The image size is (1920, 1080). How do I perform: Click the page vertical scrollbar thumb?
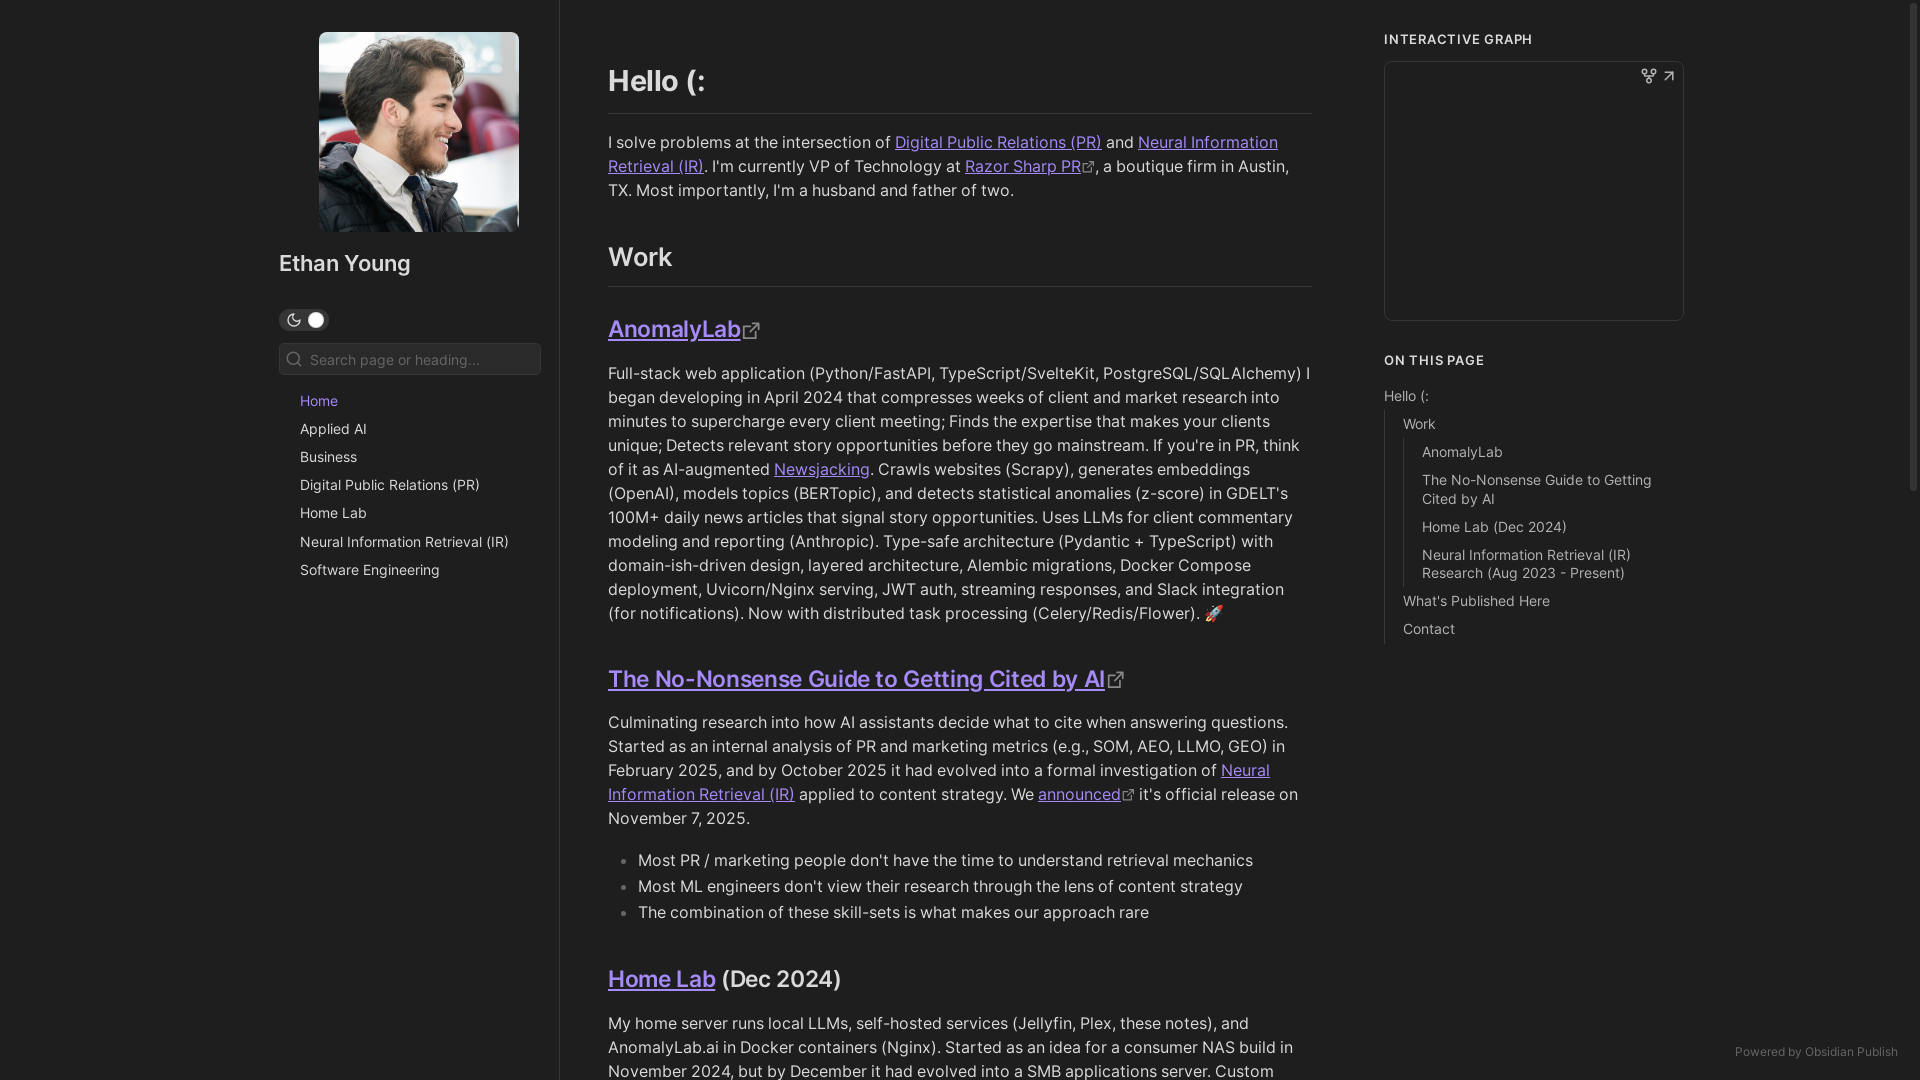1914,245
